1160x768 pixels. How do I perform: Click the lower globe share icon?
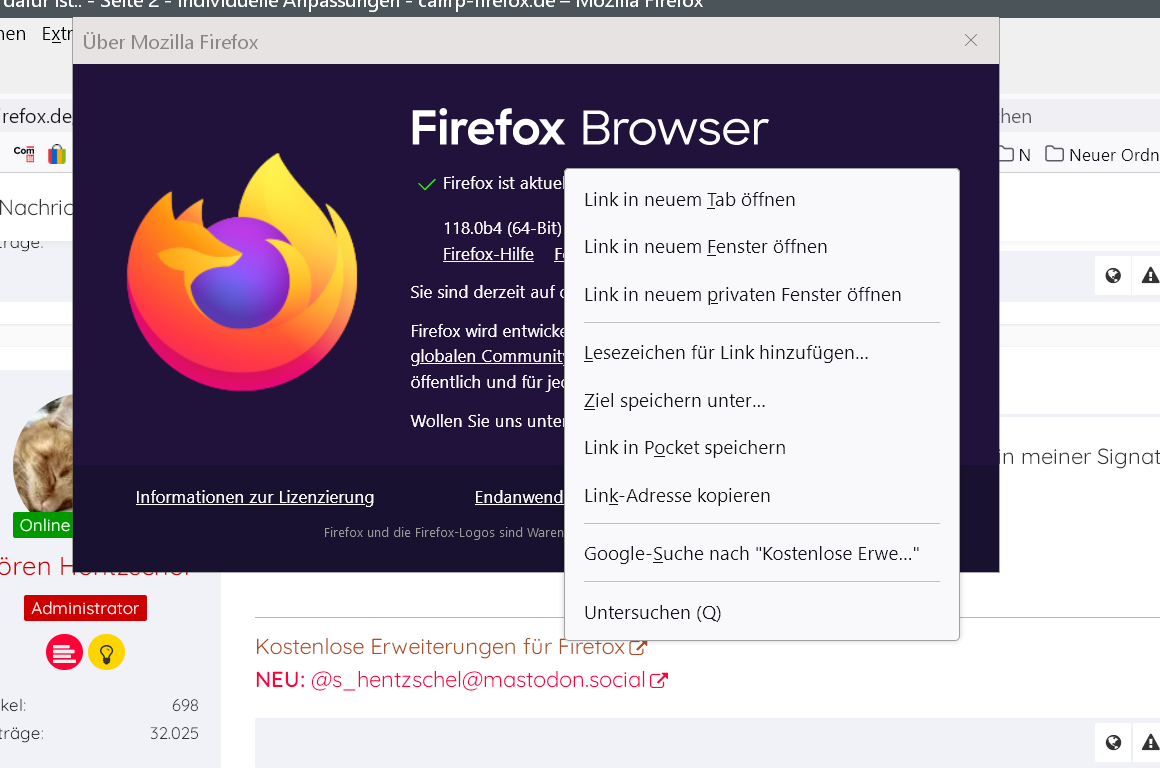(1113, 742)
